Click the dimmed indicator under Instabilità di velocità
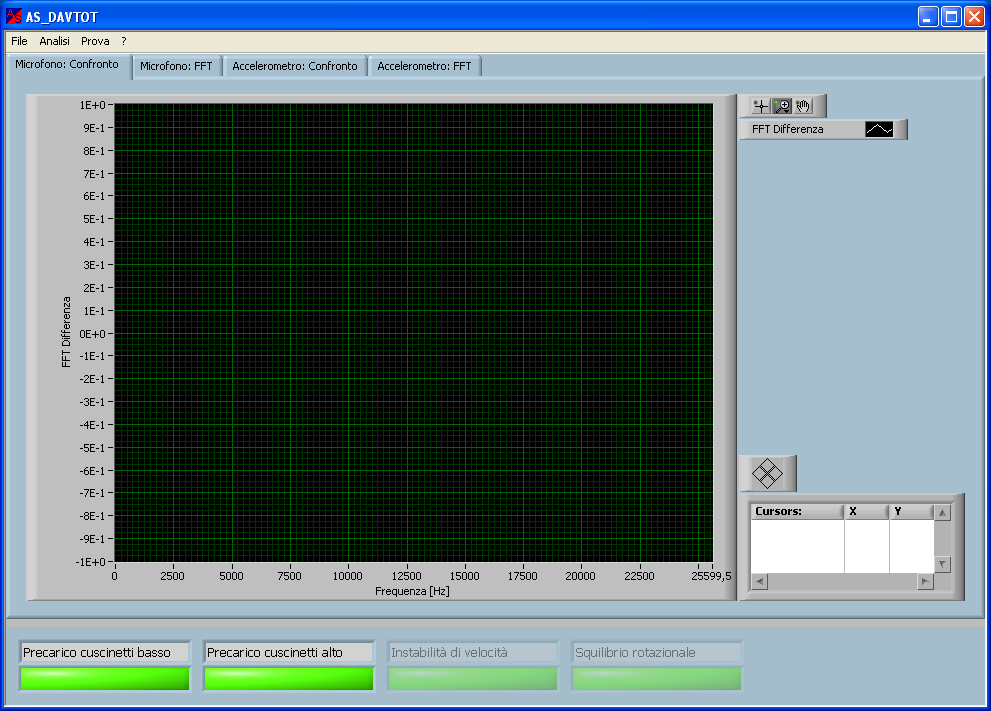The height and width of the screenshot is (711, 991). point(473,679)
